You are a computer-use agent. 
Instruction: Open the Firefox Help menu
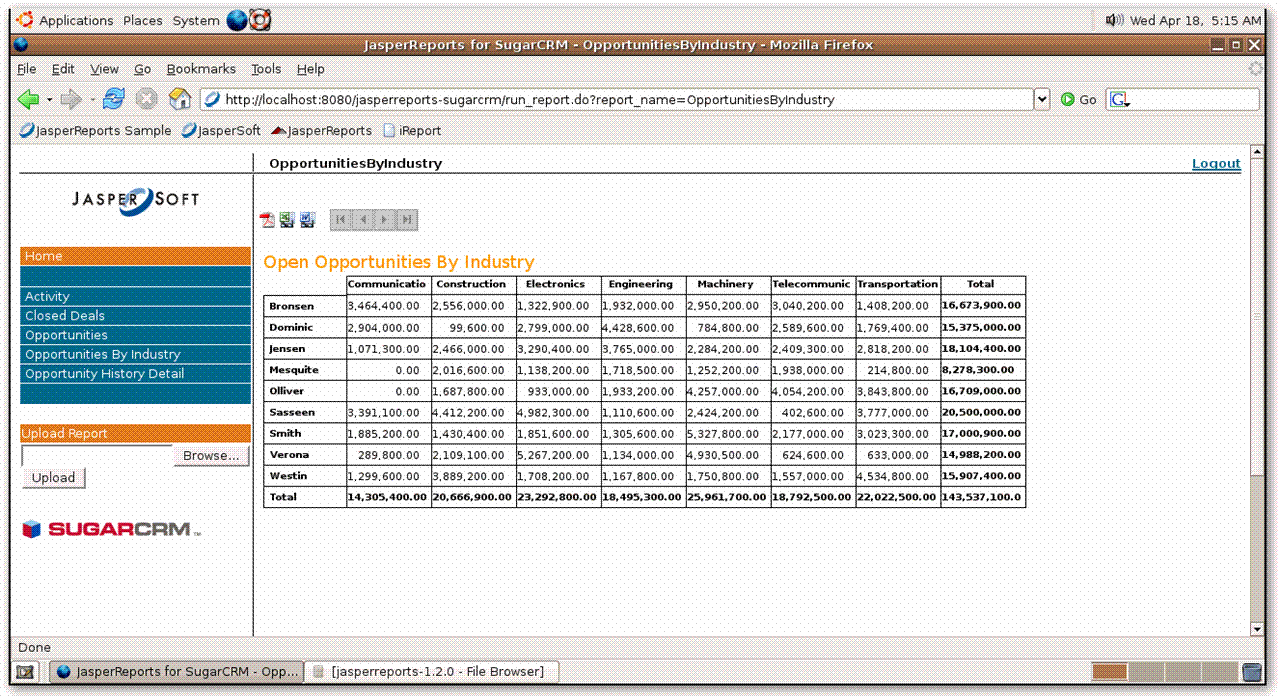pyautogui.click(x=310, y=69)
